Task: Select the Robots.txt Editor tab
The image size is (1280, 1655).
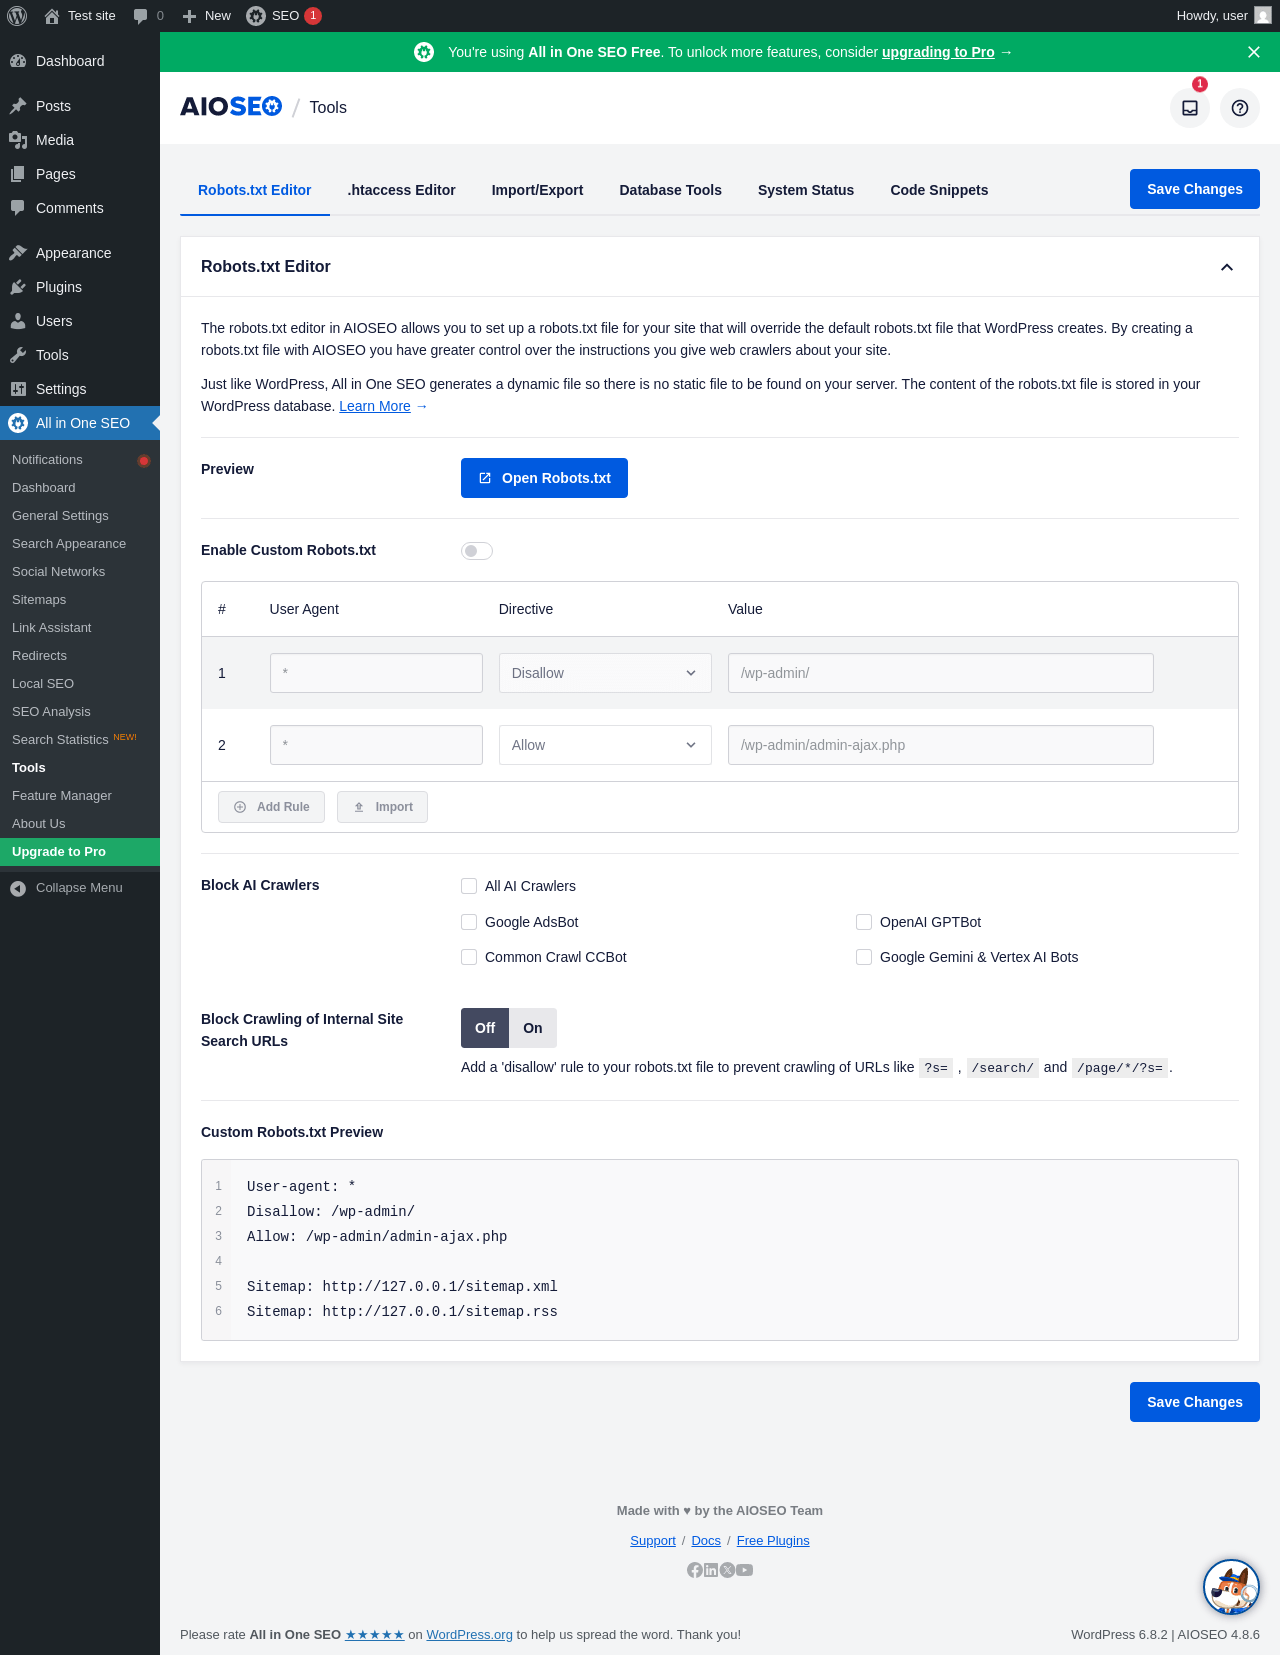Action: point(255,190)
